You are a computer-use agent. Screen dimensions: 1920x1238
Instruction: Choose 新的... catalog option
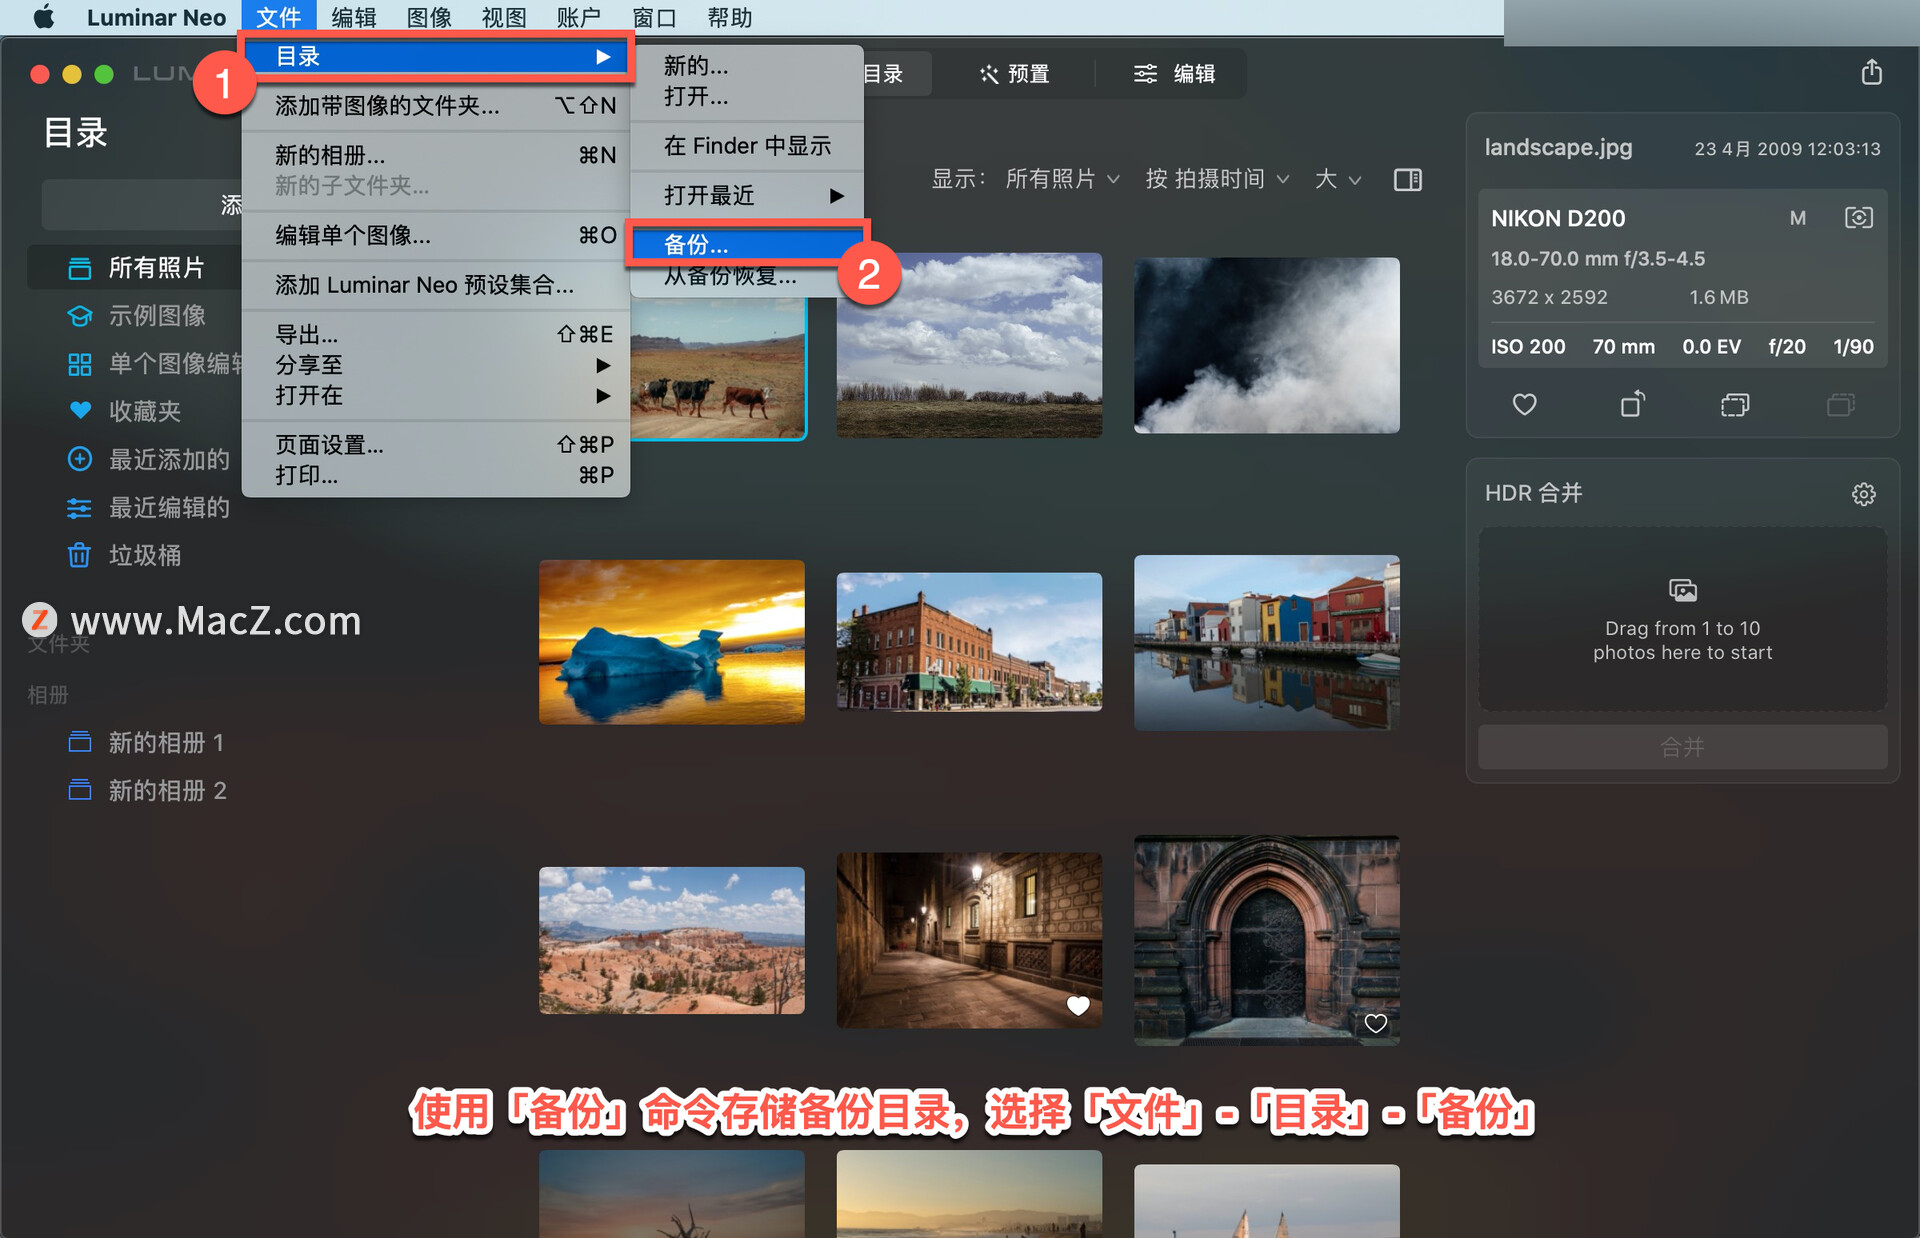pyautogui.click(x=747, y=66)
